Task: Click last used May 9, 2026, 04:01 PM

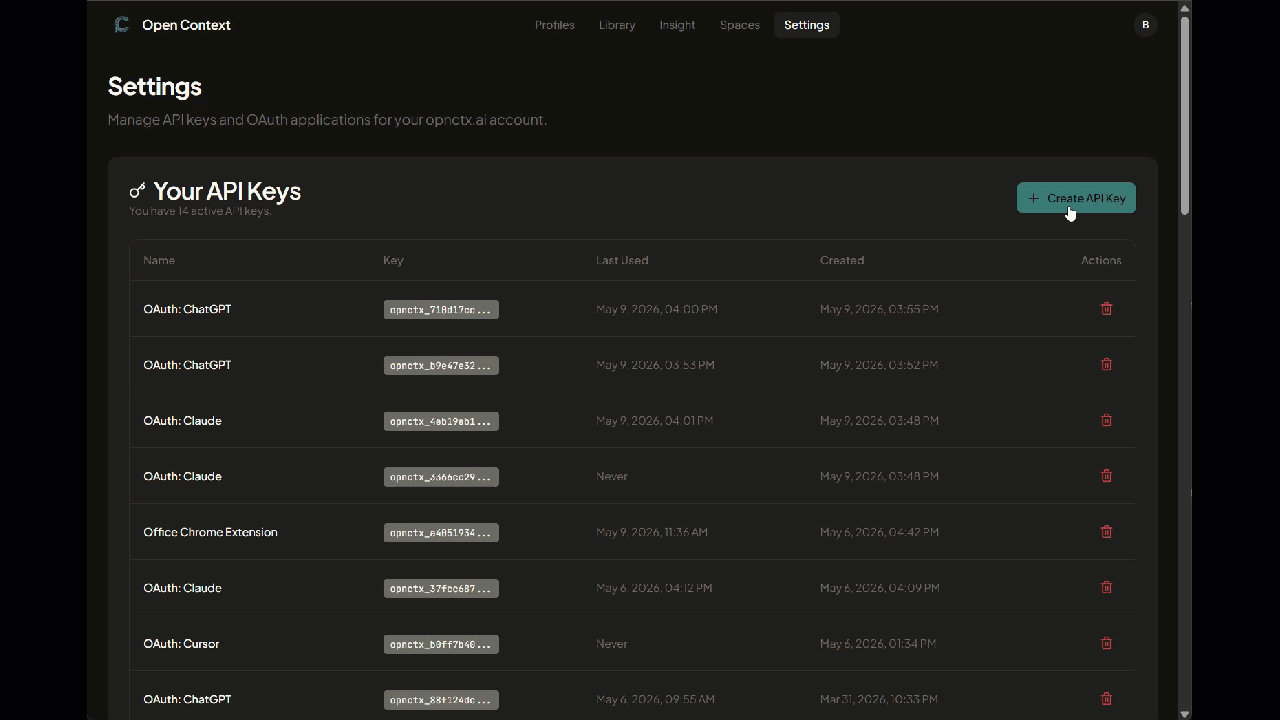Action: (654, 421)
